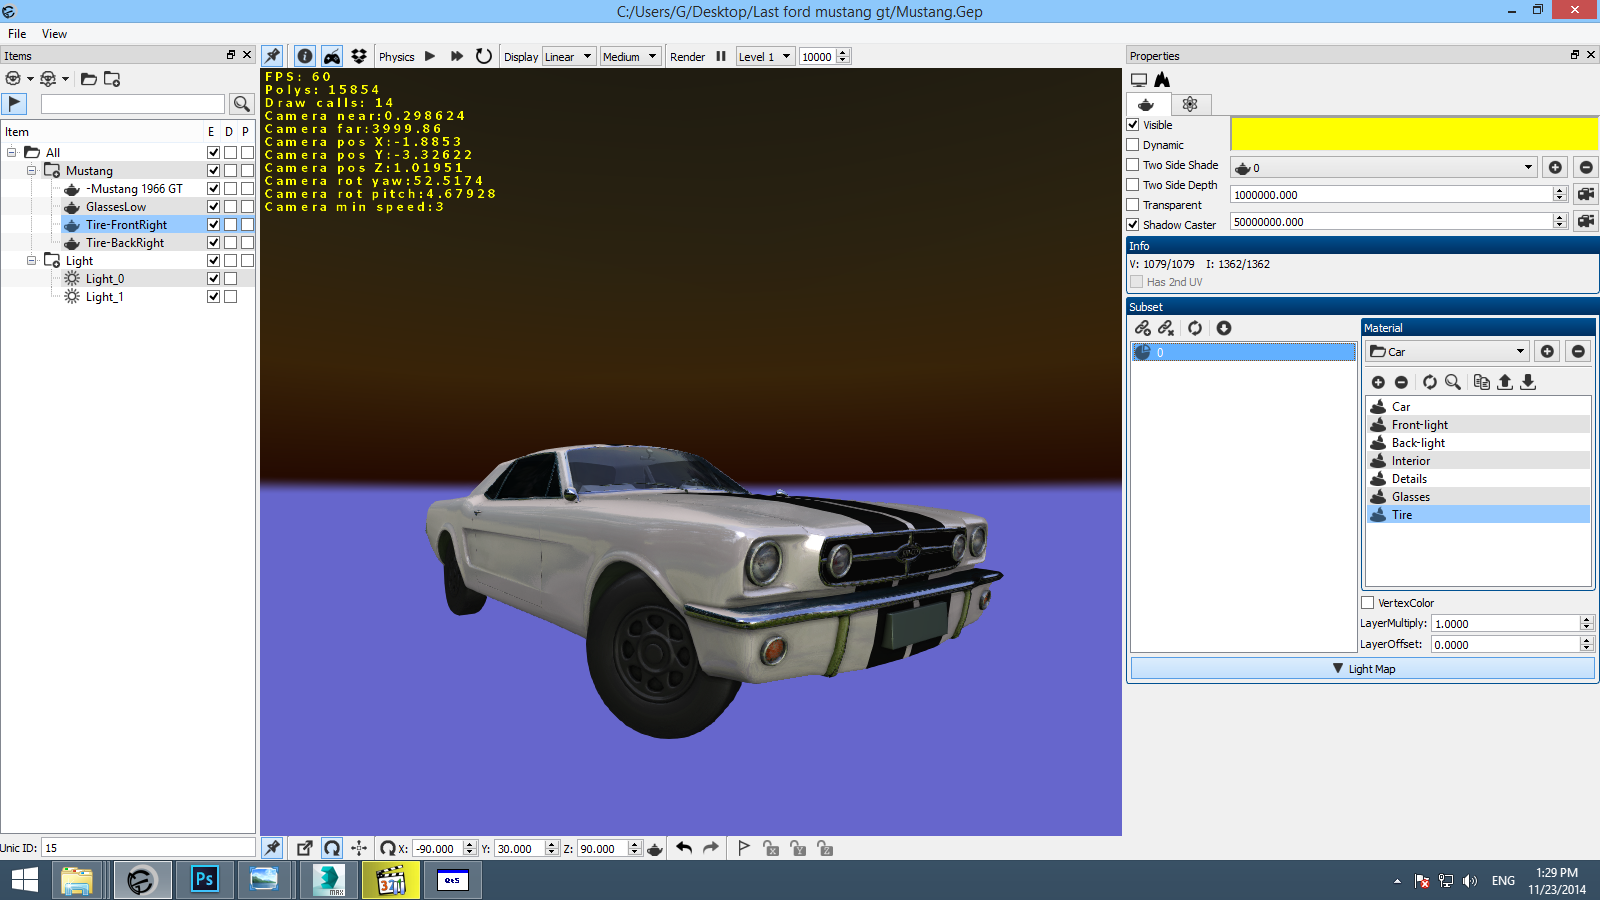This screenshot has height=900, width=1600.
Task: Select the Glasses material in list
Action: [x=1478, y=497]
